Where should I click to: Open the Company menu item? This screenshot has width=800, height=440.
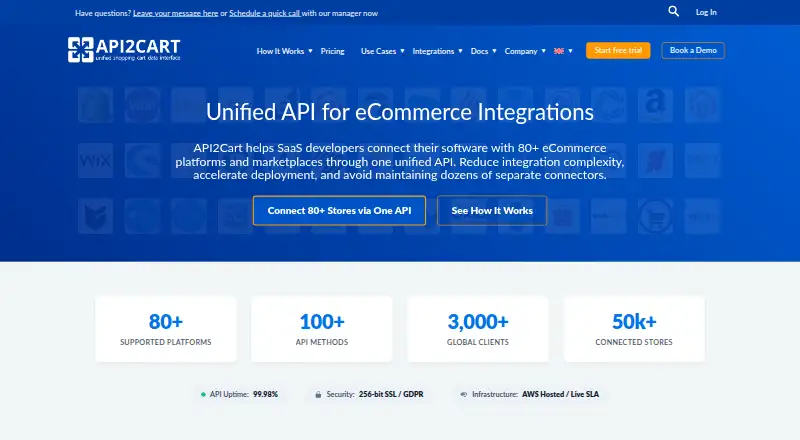point(521,51)
